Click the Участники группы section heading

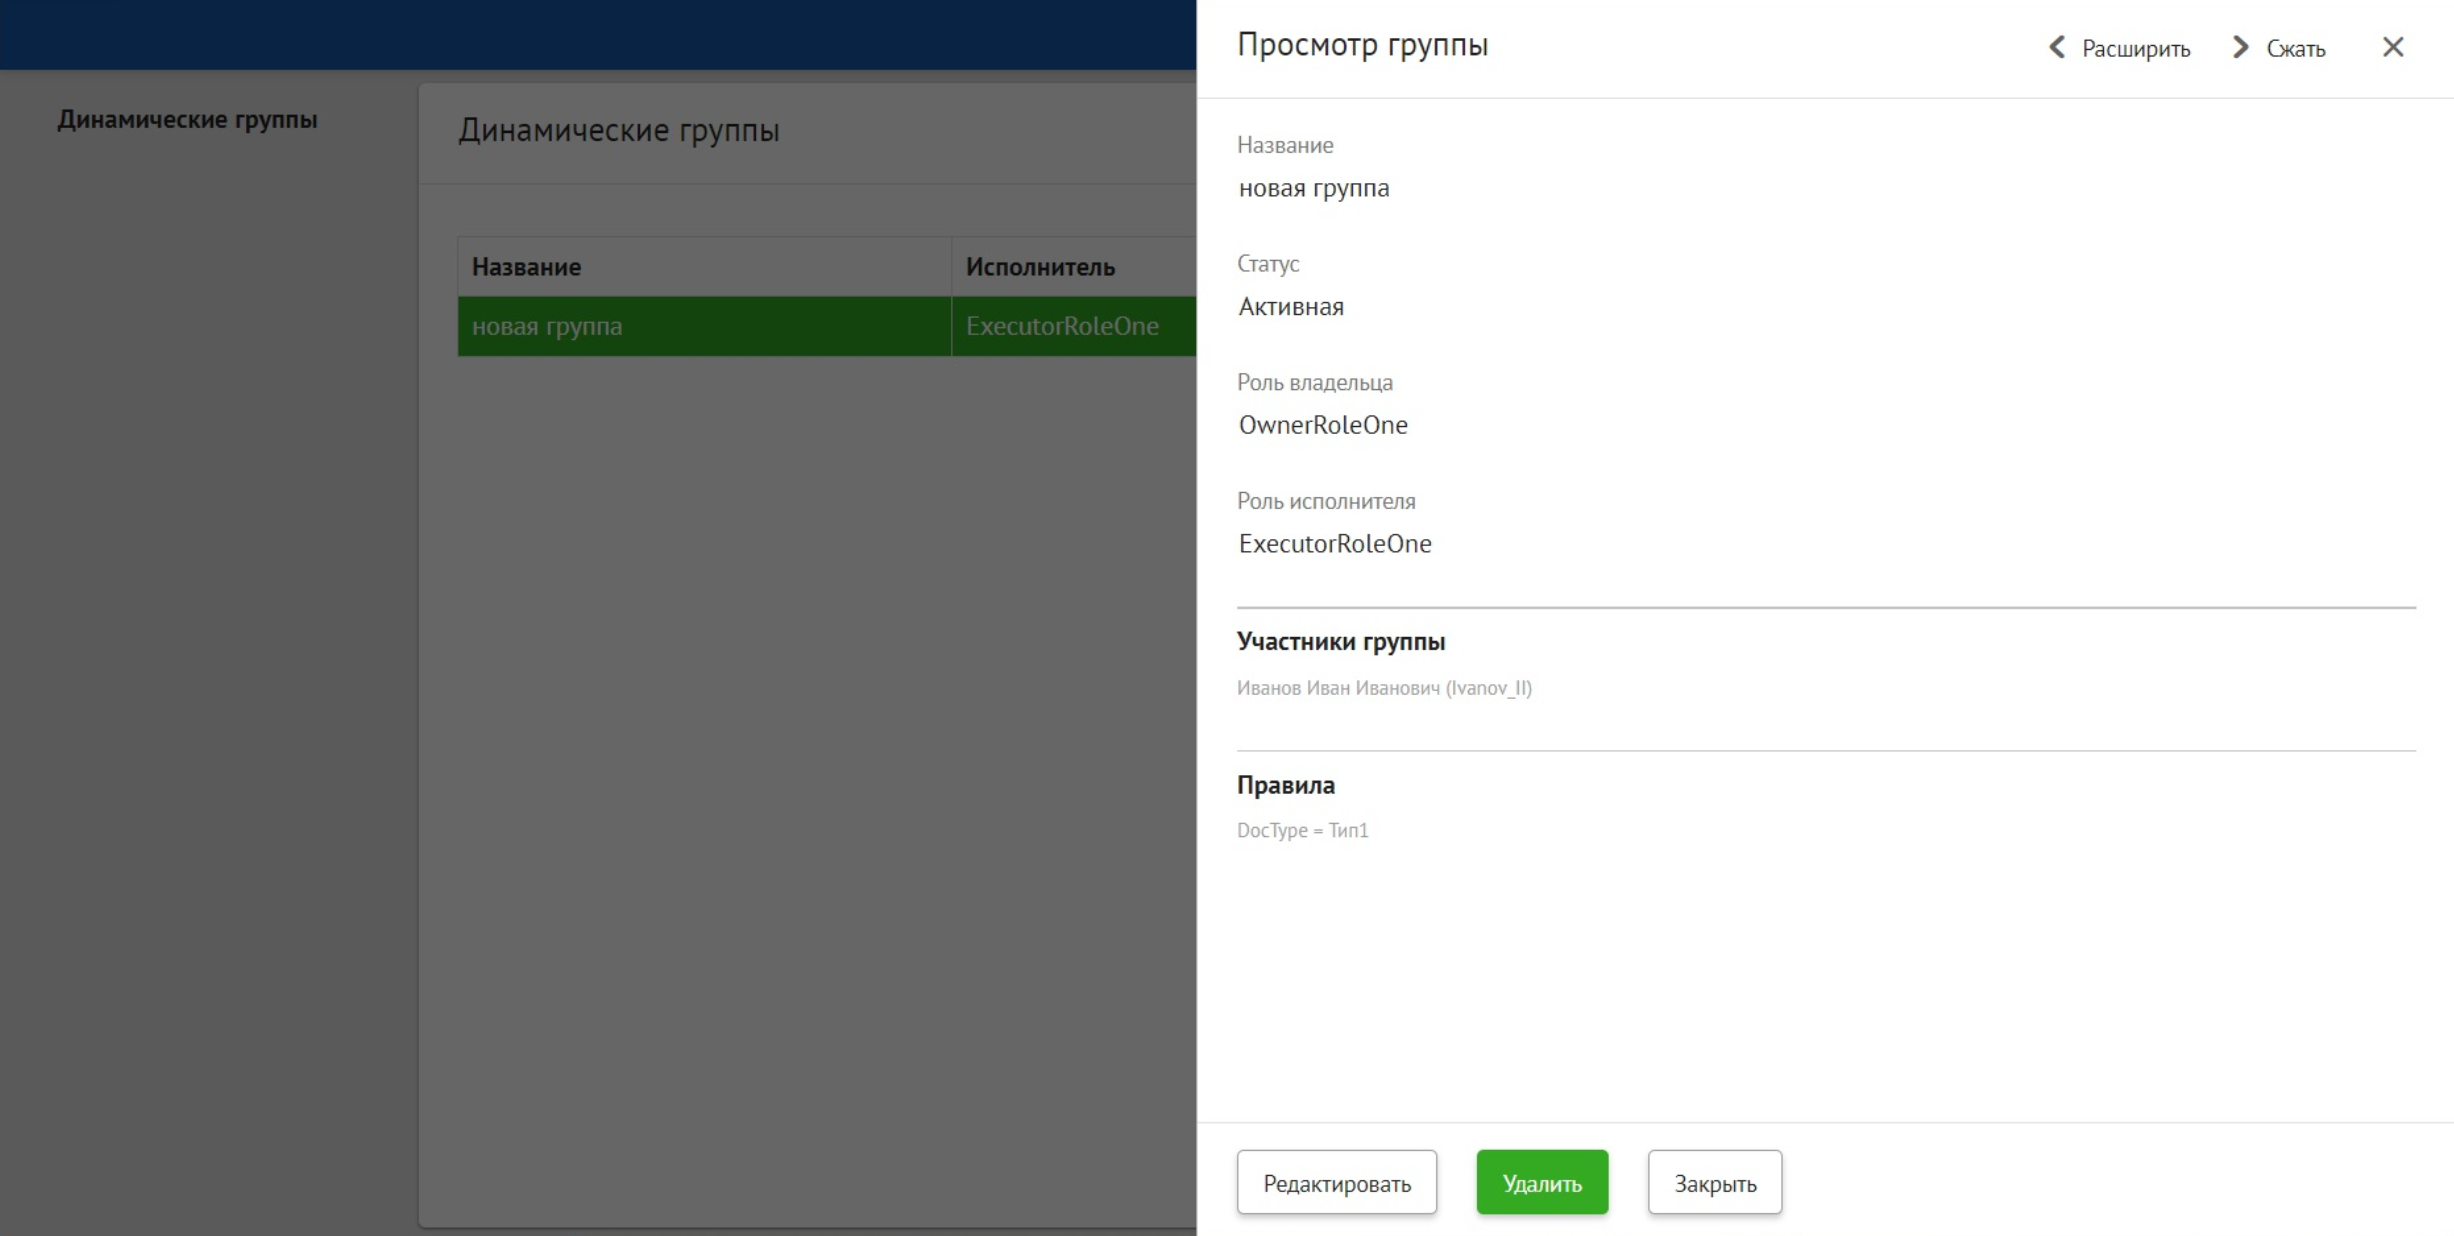[x=1341, y=641]
